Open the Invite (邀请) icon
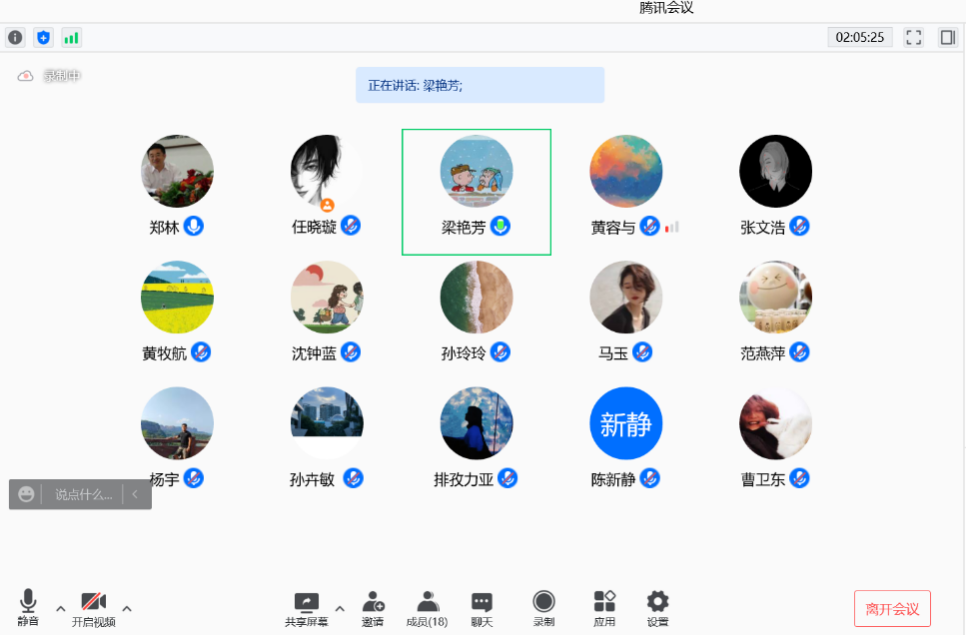The width and height of the screenshot is (966, 635). (373, 607)
